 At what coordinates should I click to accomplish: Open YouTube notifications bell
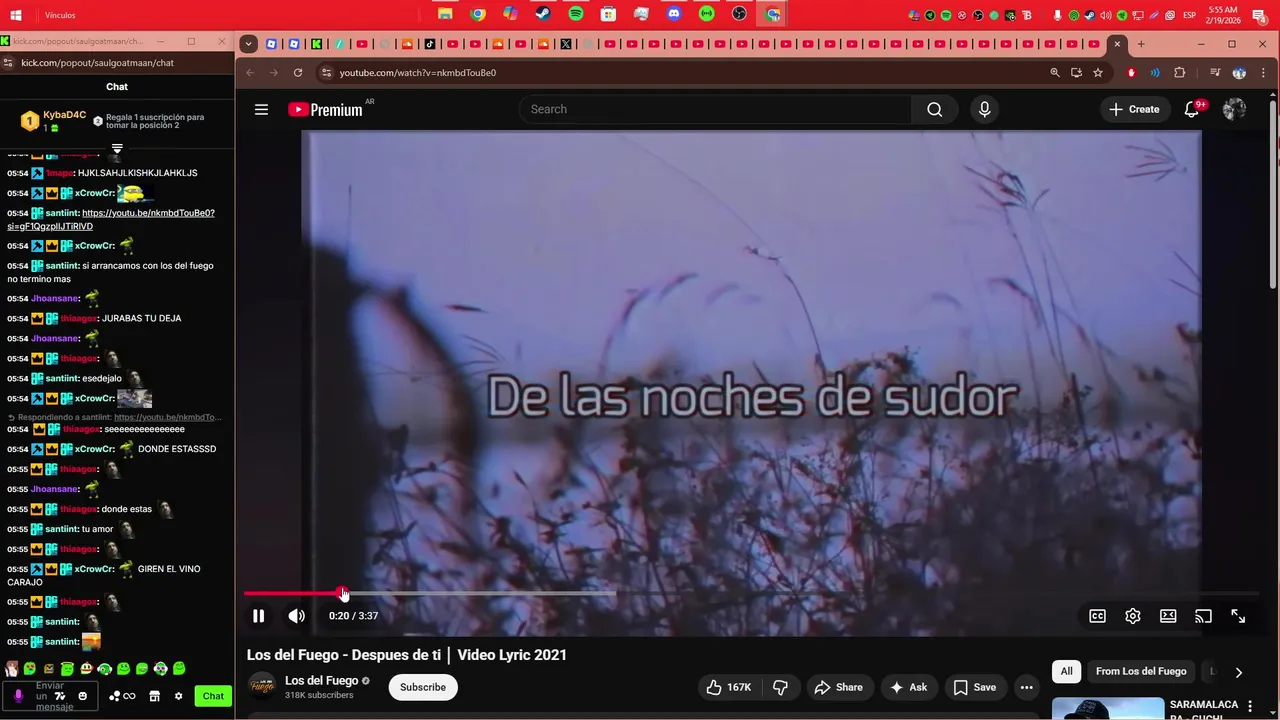pos(1192,109)
